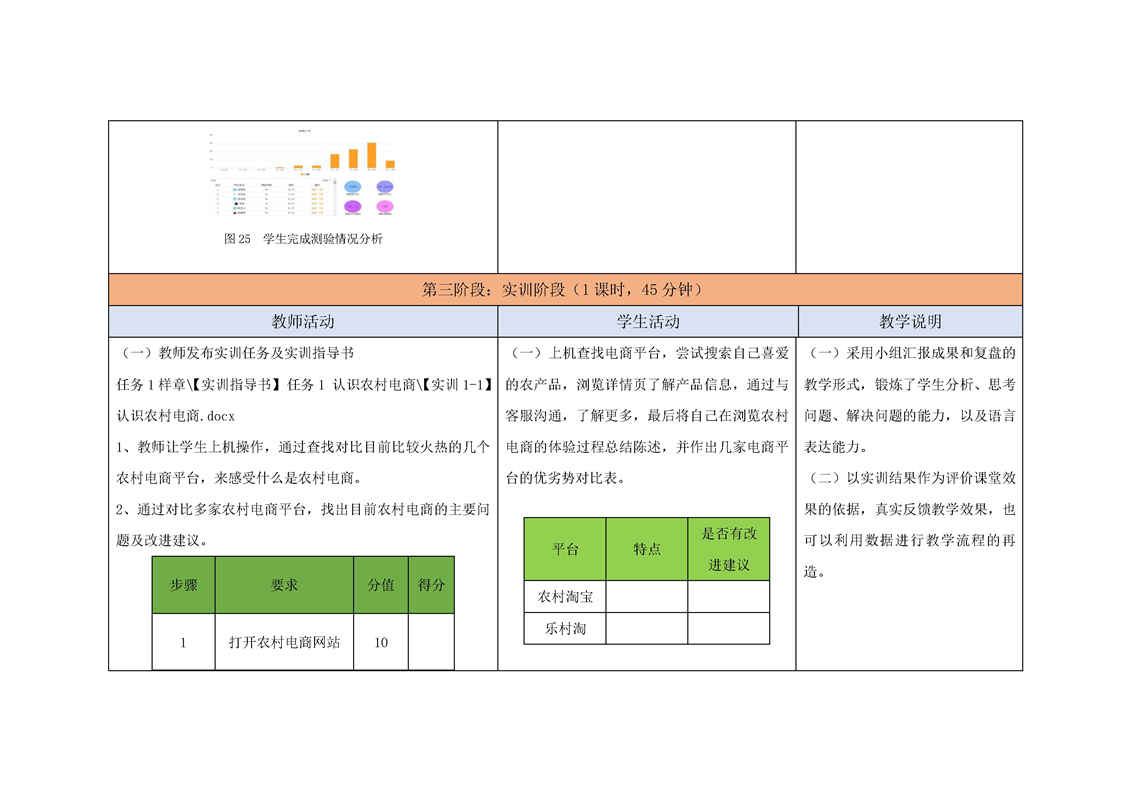Click the green 要求 header cell
This screenshot has width=1122, height=793.
point(284,585)
